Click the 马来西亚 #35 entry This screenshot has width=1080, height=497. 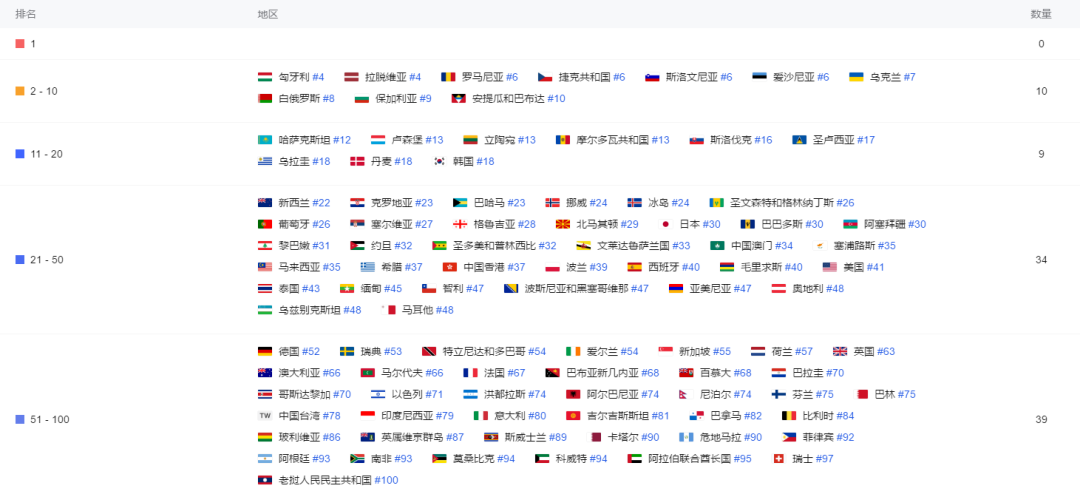[x=299, y=267]
